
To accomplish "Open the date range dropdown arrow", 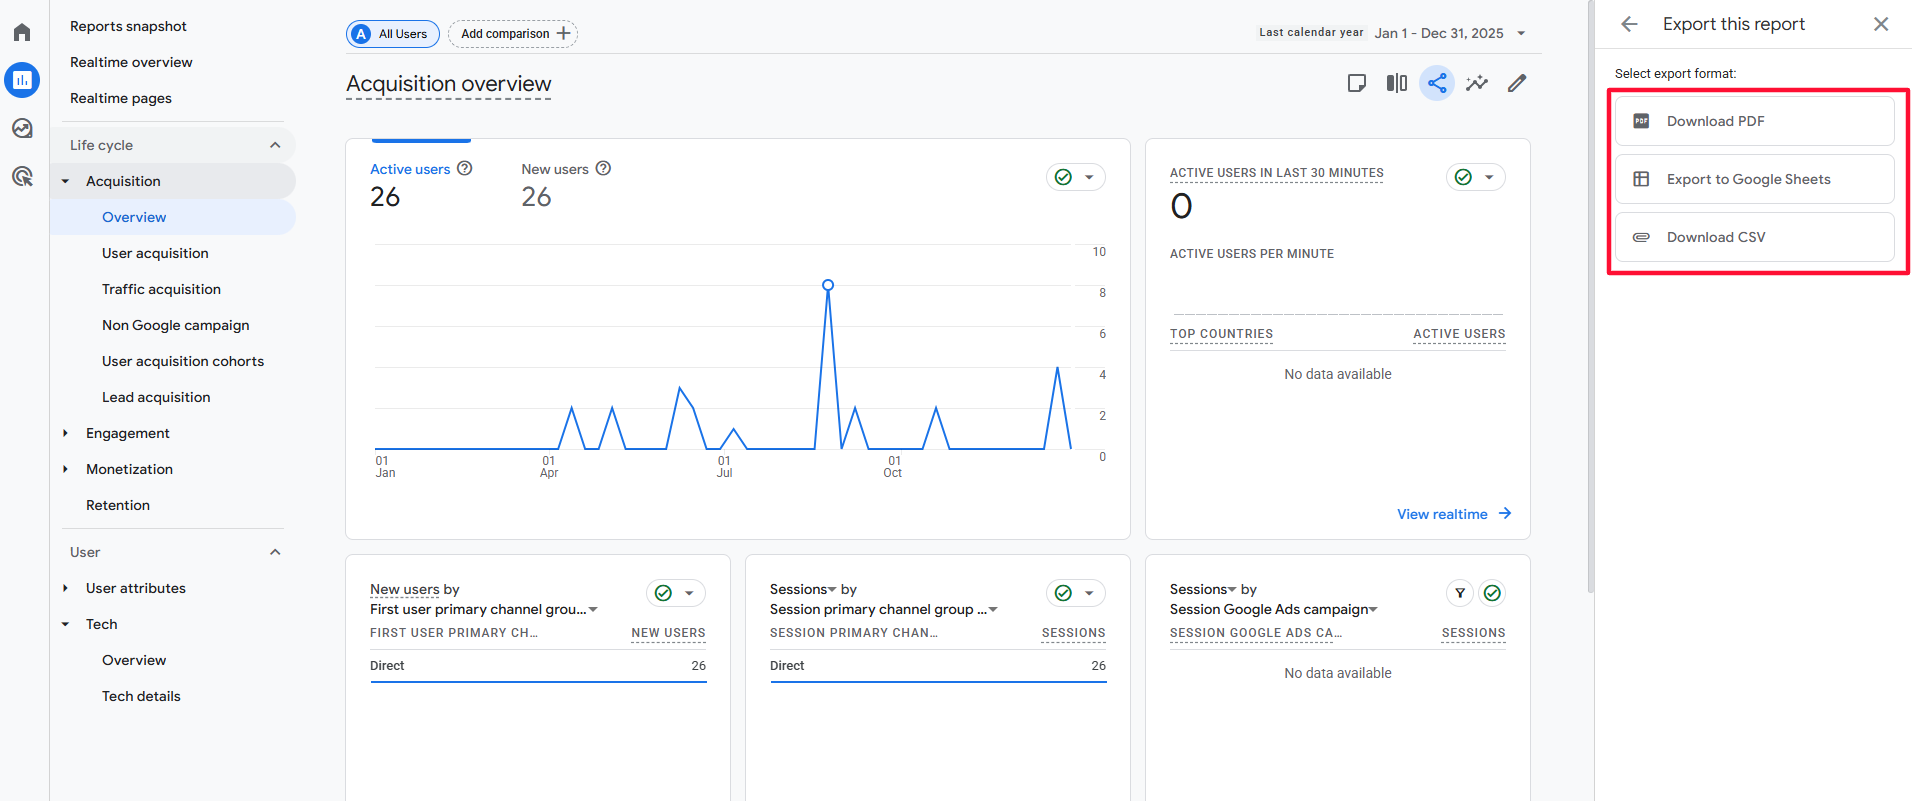I will tap(1521, 33).
